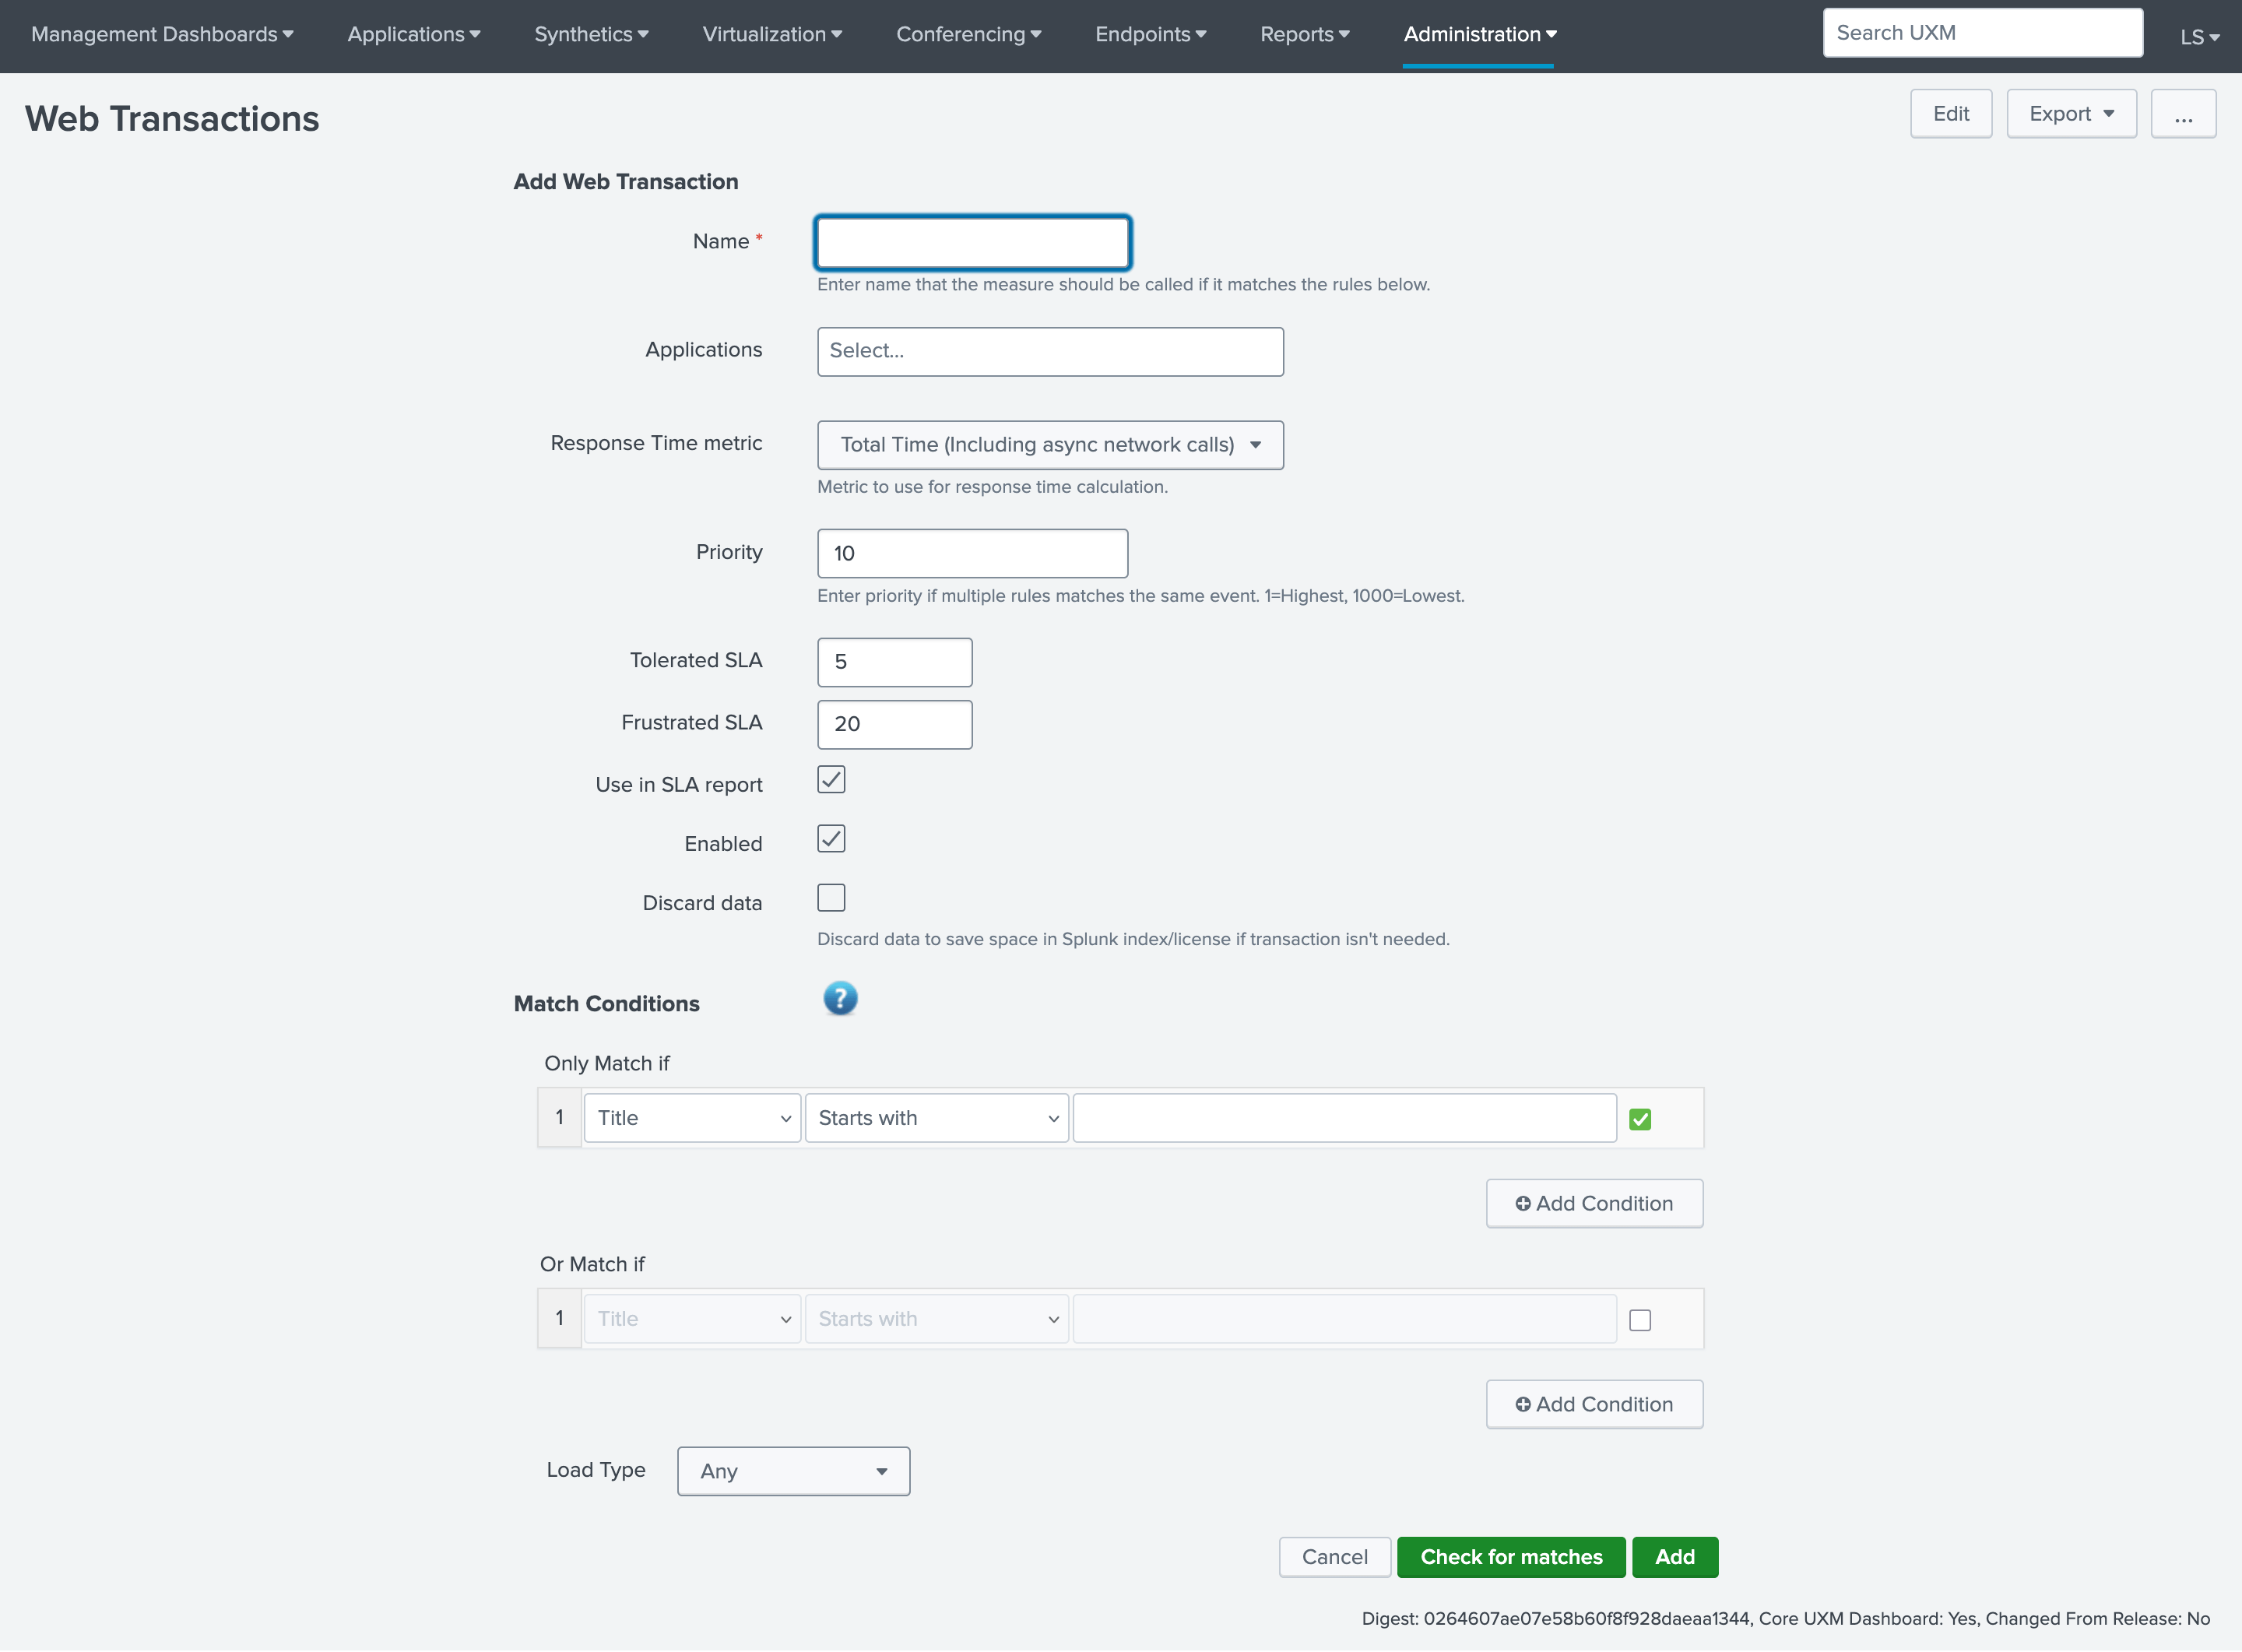Open the Response Time metric dropdown
This screenshot has height=1652, width=2242.
[x=1050, y=445]
